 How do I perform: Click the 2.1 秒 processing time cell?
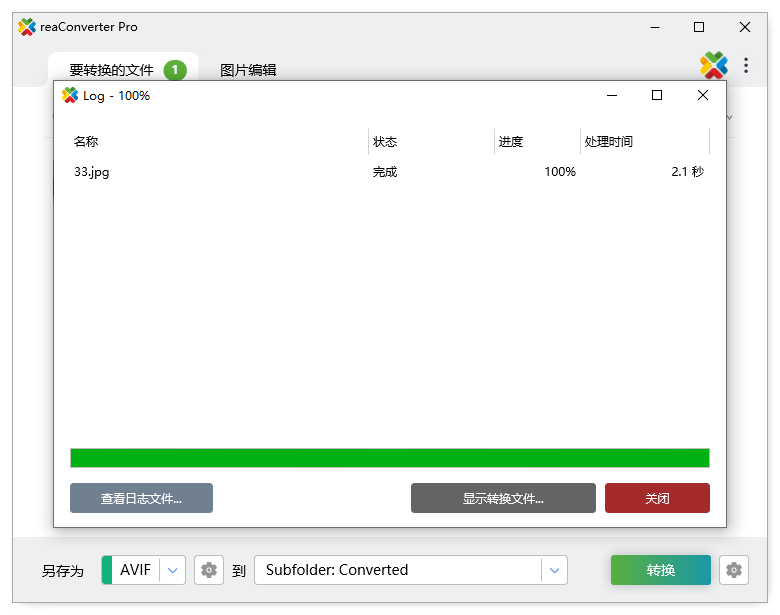tap(687, 172)
